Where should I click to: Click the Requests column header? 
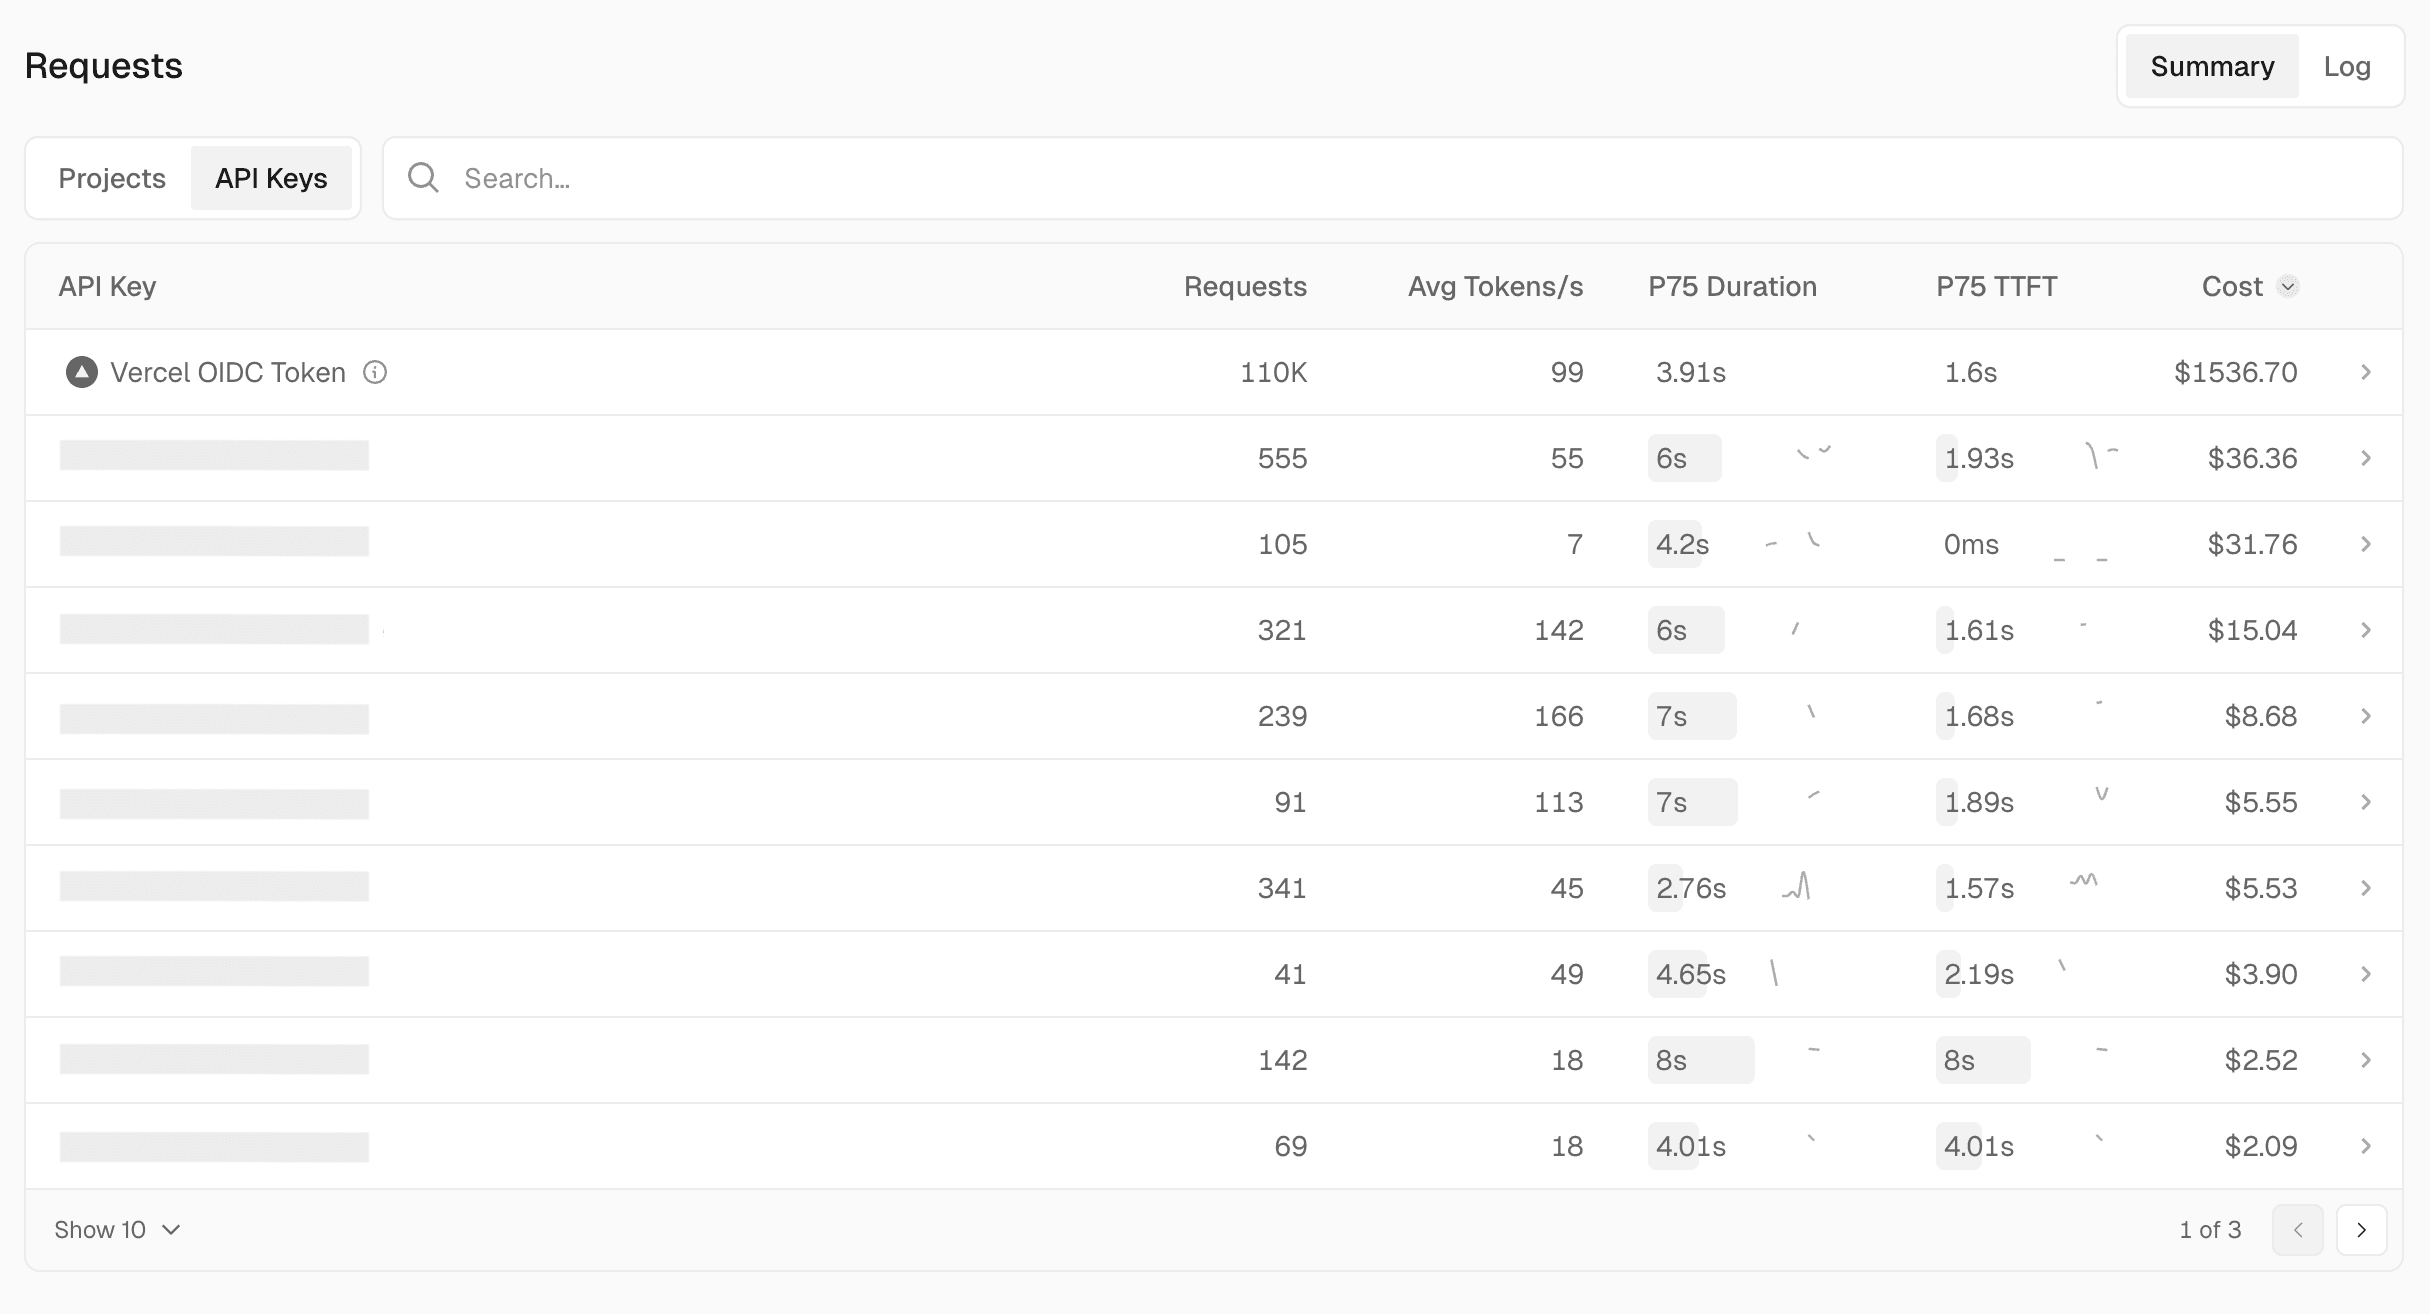pos(1245,287)
